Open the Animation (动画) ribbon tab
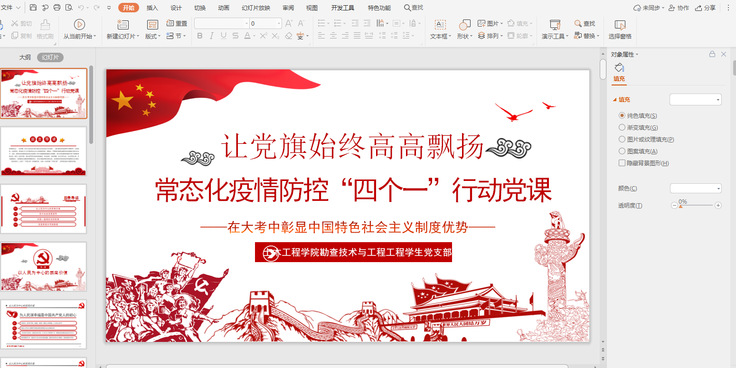Image resolution: width=736 pixels, height=368 pixels. (224, 8)
